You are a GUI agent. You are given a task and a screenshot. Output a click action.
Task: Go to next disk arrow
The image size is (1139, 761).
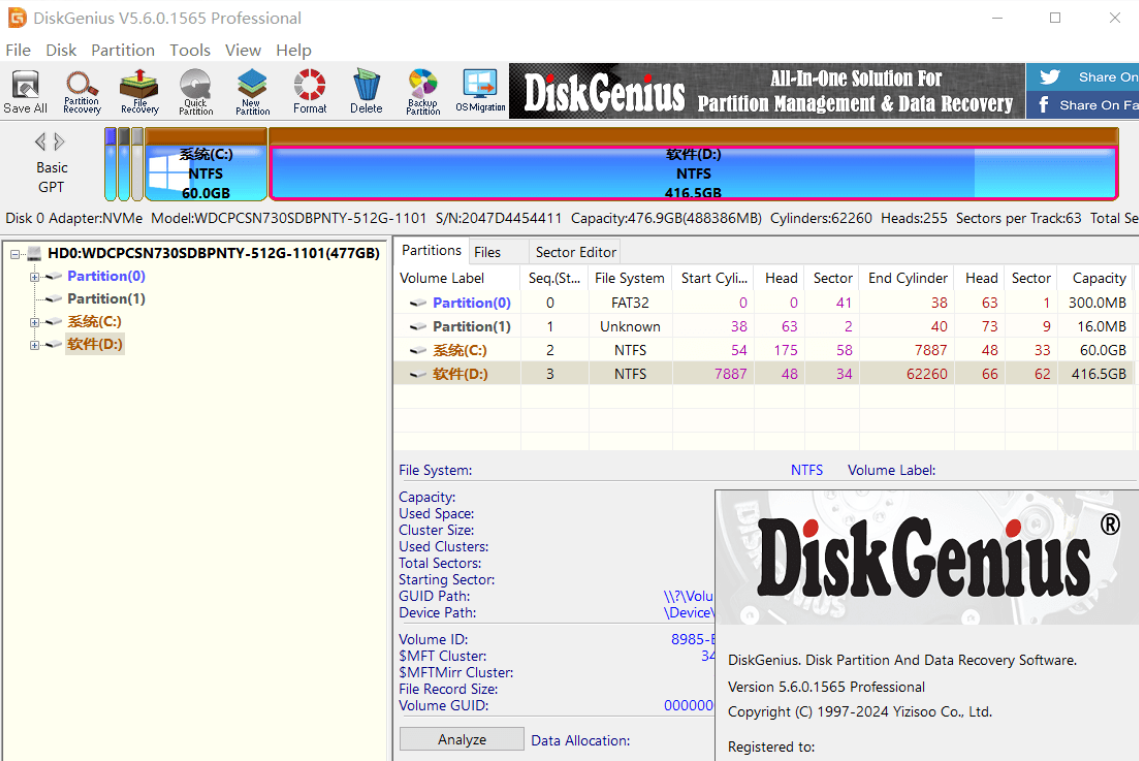point(60,142)
